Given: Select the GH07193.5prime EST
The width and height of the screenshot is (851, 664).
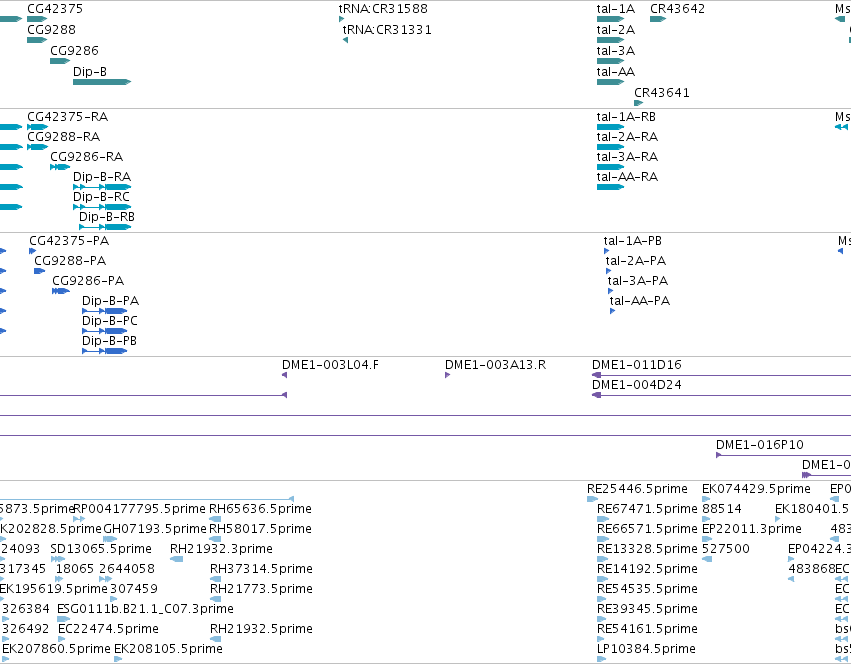Looking at the screenshot, I should (x=110, y=539).
